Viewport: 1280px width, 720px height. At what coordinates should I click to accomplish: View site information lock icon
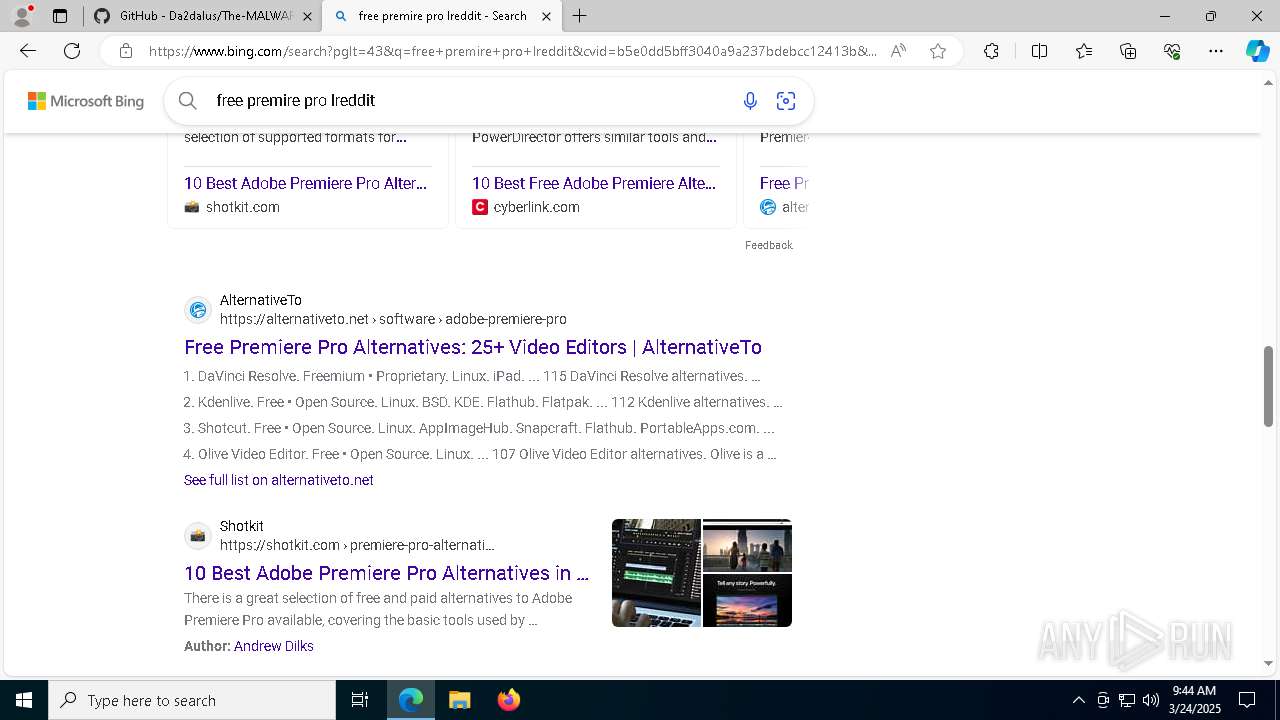(126, 51)
